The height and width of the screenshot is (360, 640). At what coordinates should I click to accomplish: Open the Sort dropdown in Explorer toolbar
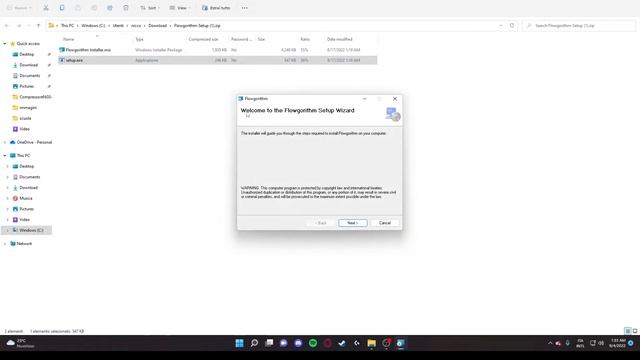[x=149, y=8]
